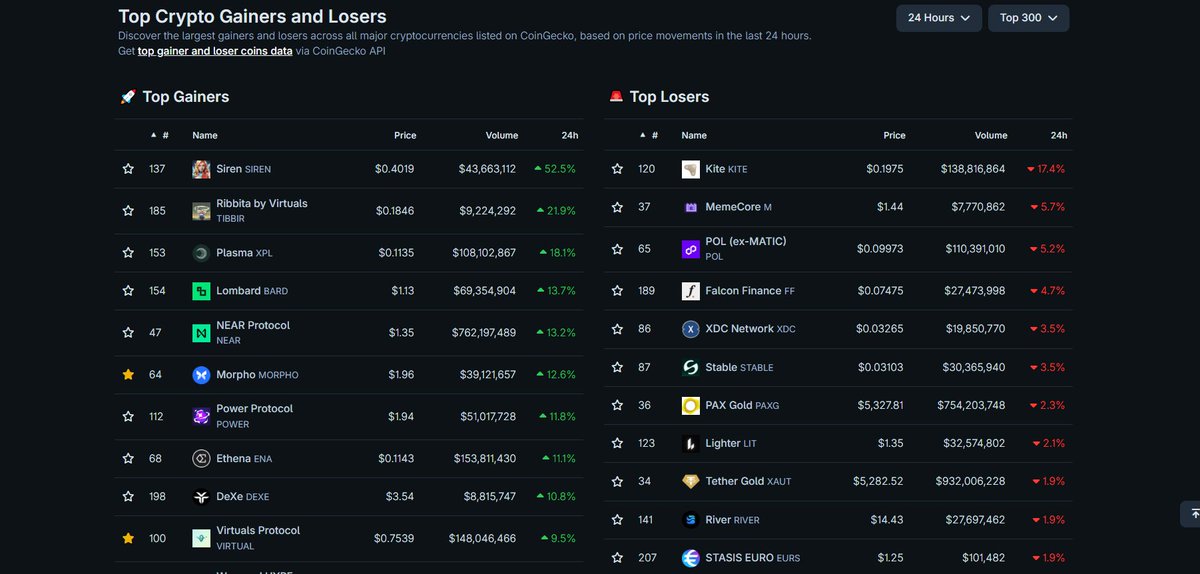This screenshot has width=1200, height=574.
Task: Click the MemeCore coin logo
Action: [x=690, y=207]
